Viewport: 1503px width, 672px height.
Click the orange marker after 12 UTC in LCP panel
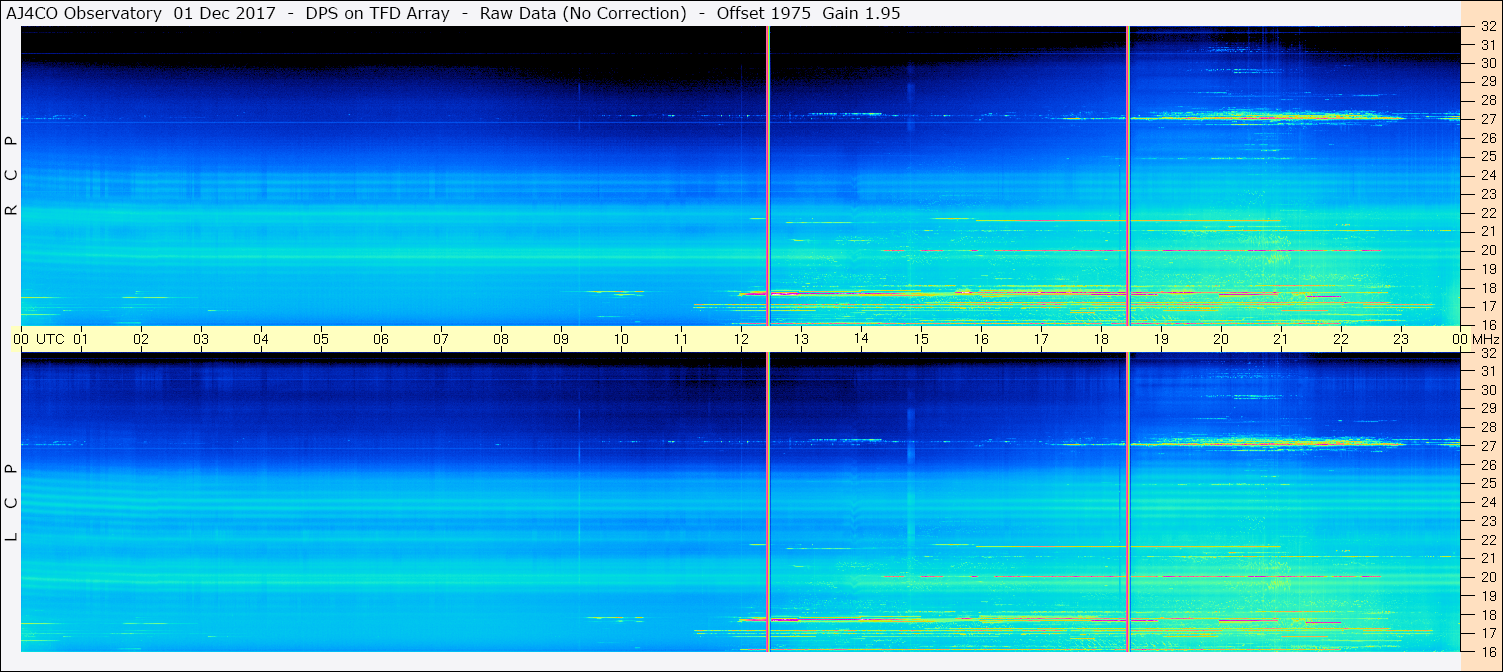click(768, 502)
